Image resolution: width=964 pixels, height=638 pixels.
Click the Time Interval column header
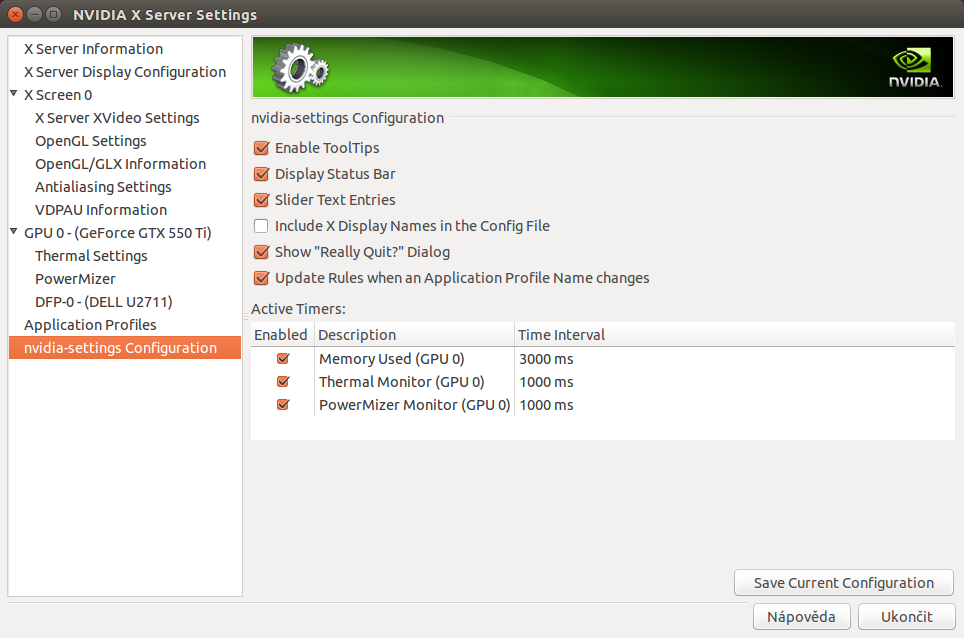pos(734,334)
